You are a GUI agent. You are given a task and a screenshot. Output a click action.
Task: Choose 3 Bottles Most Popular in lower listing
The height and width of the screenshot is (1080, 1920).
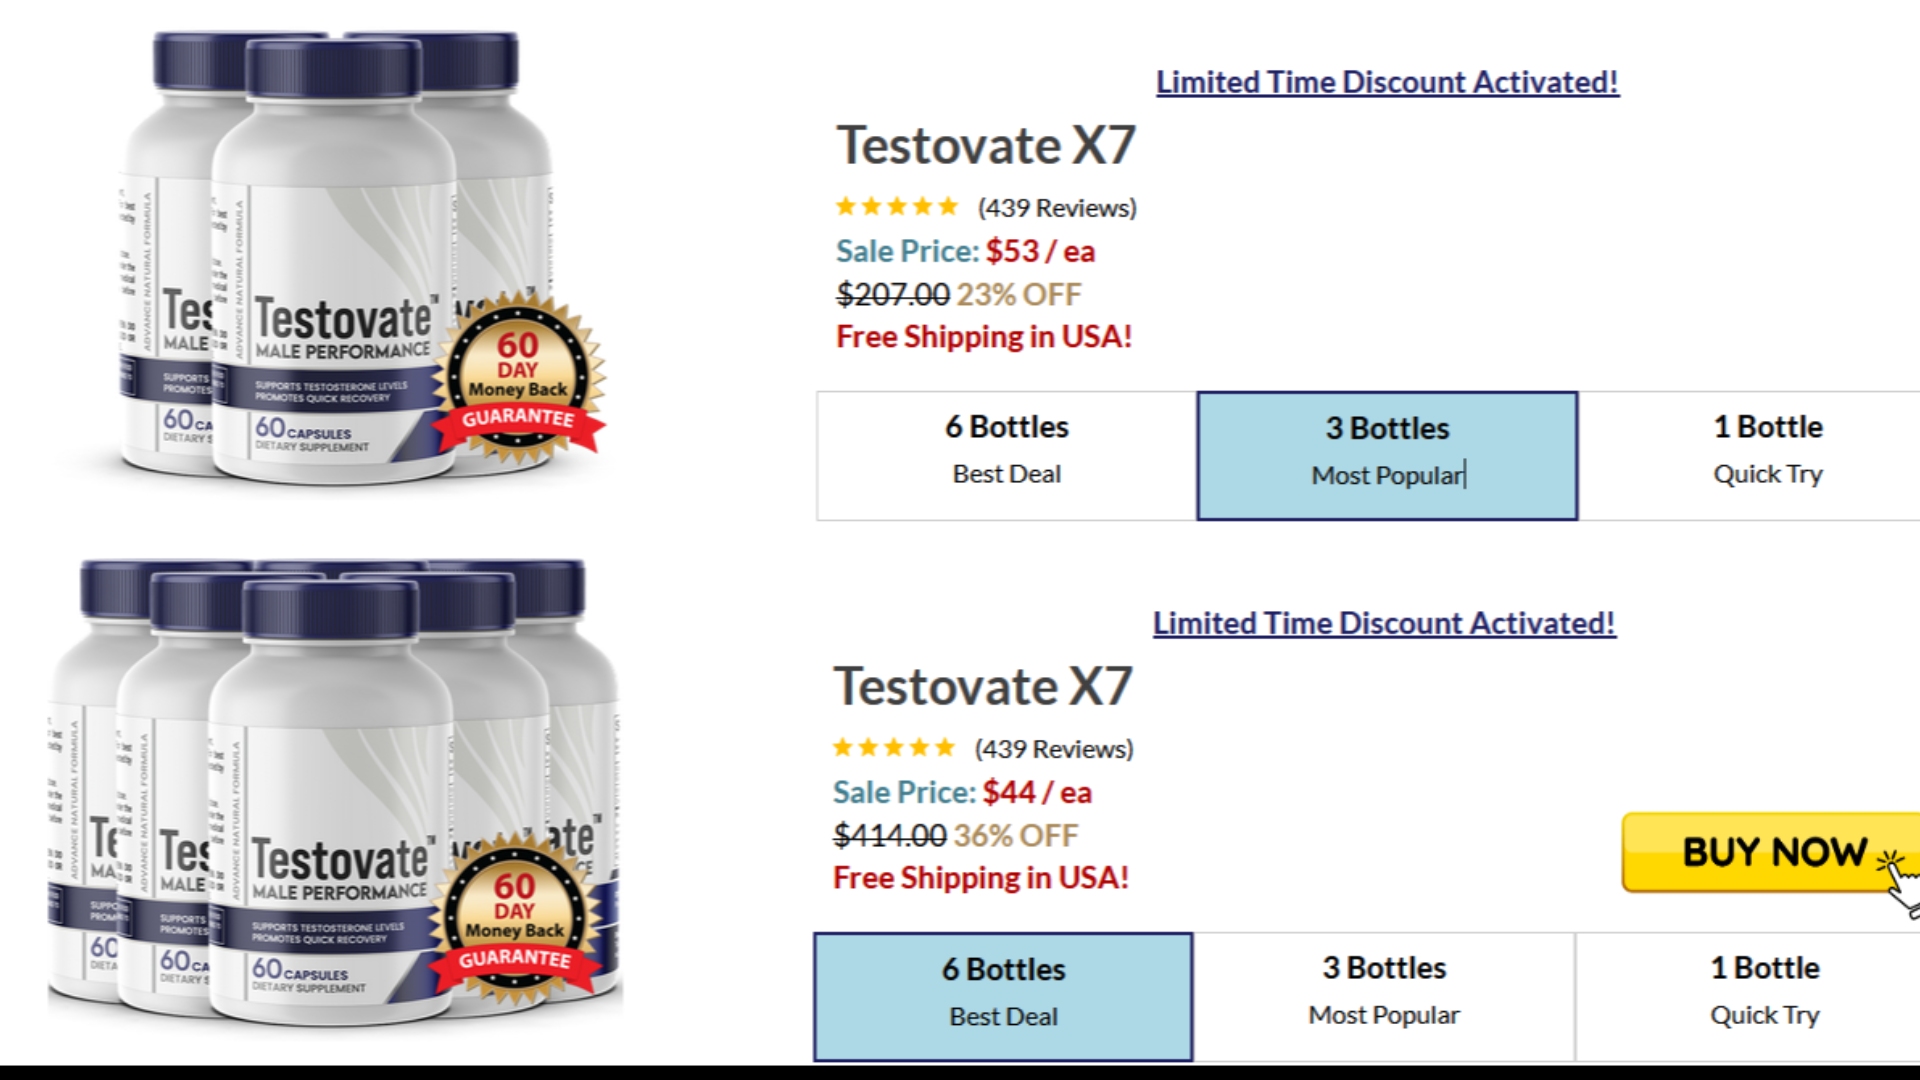click(1384, 996)
